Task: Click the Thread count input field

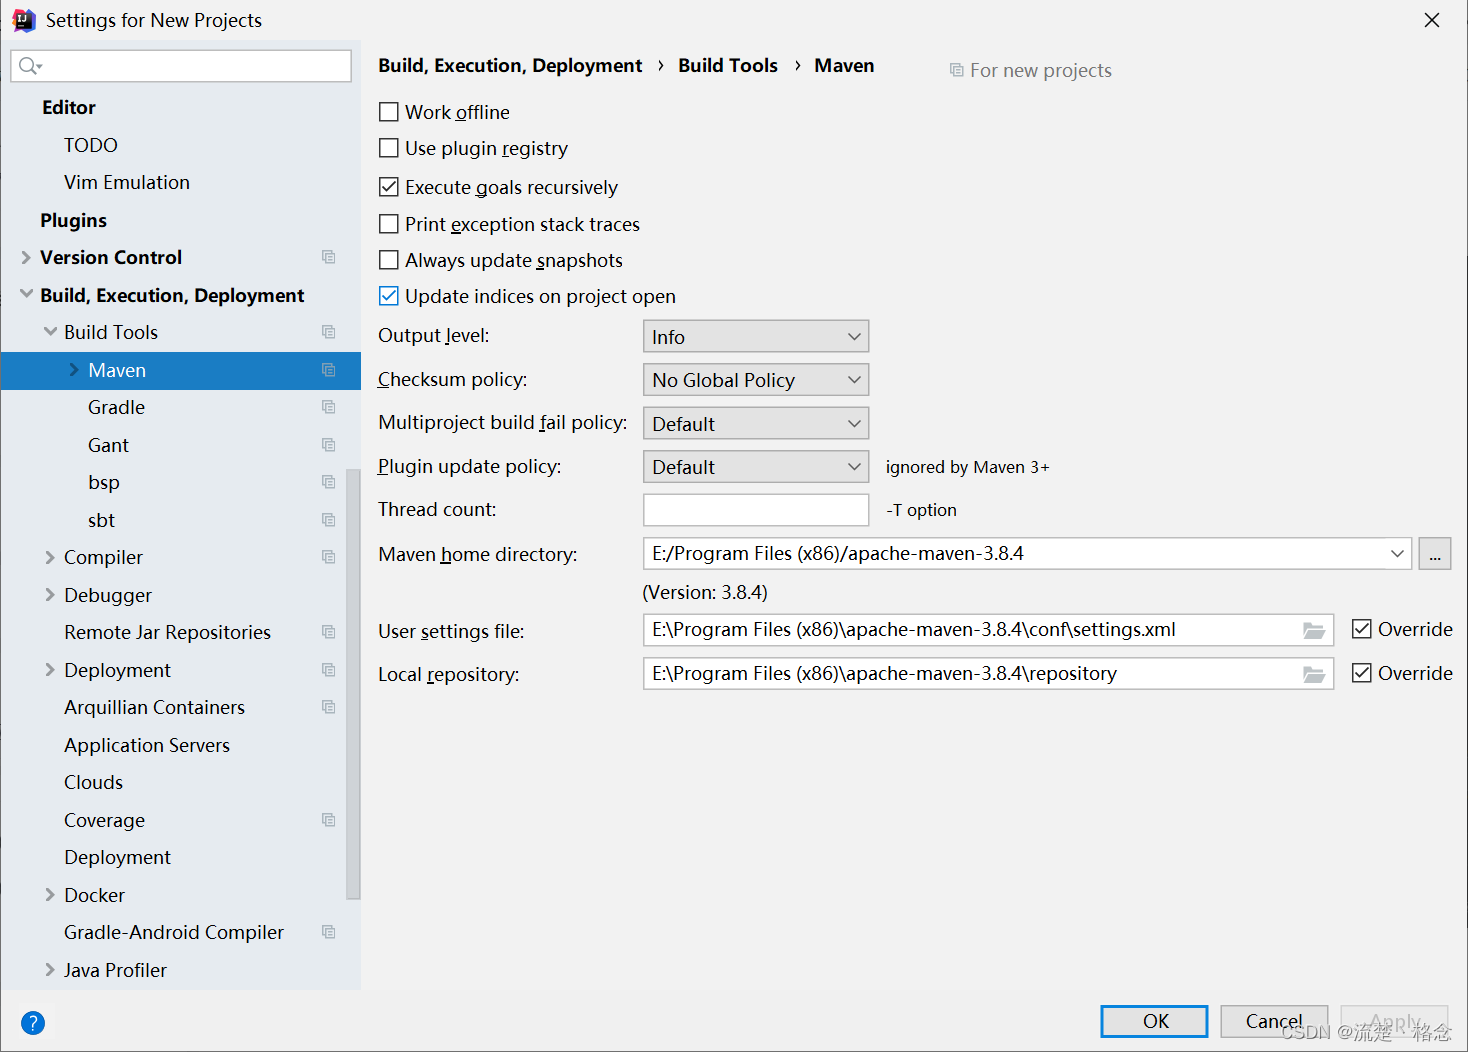Action: pos(755,510)
